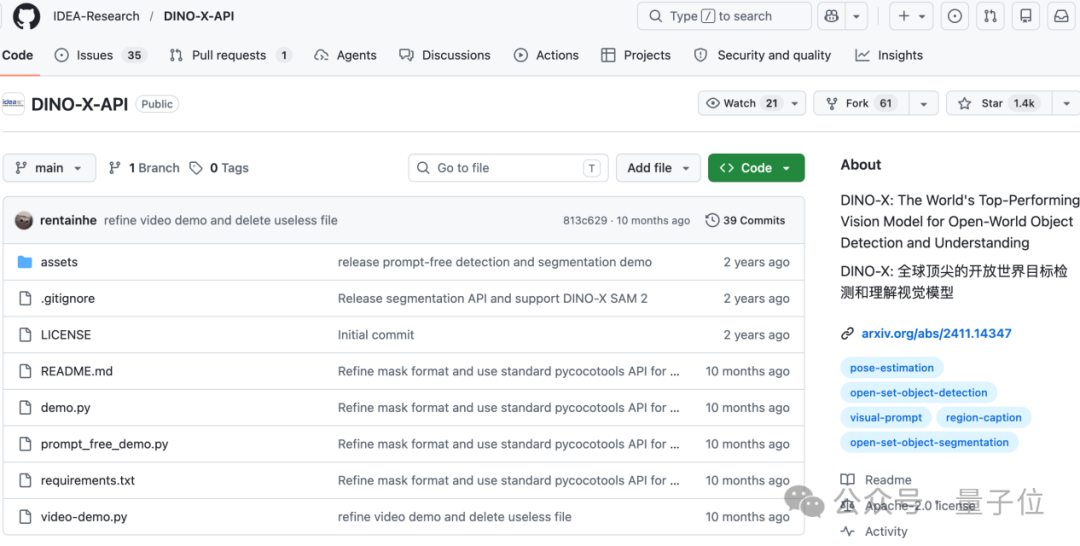Open the video-demo.py file

click(83, 517)
